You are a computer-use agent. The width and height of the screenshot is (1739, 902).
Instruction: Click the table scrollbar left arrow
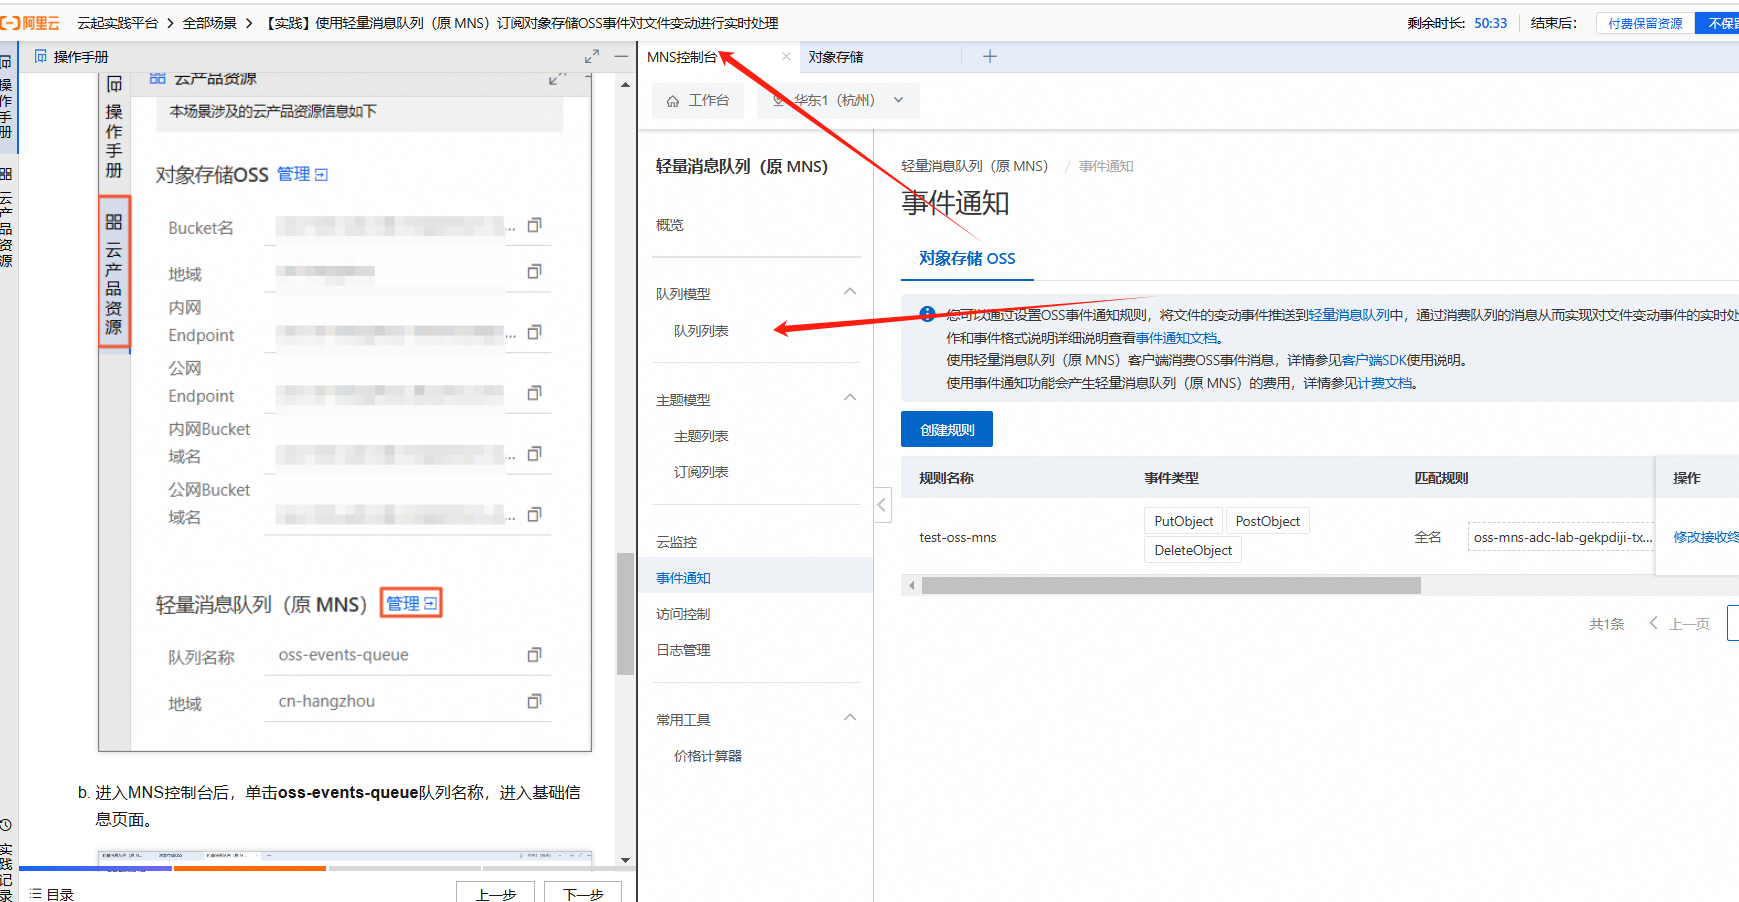911,585
